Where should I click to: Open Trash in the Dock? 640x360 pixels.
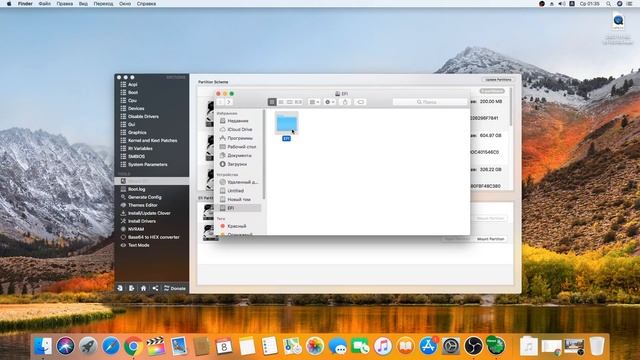pos(597,346)
